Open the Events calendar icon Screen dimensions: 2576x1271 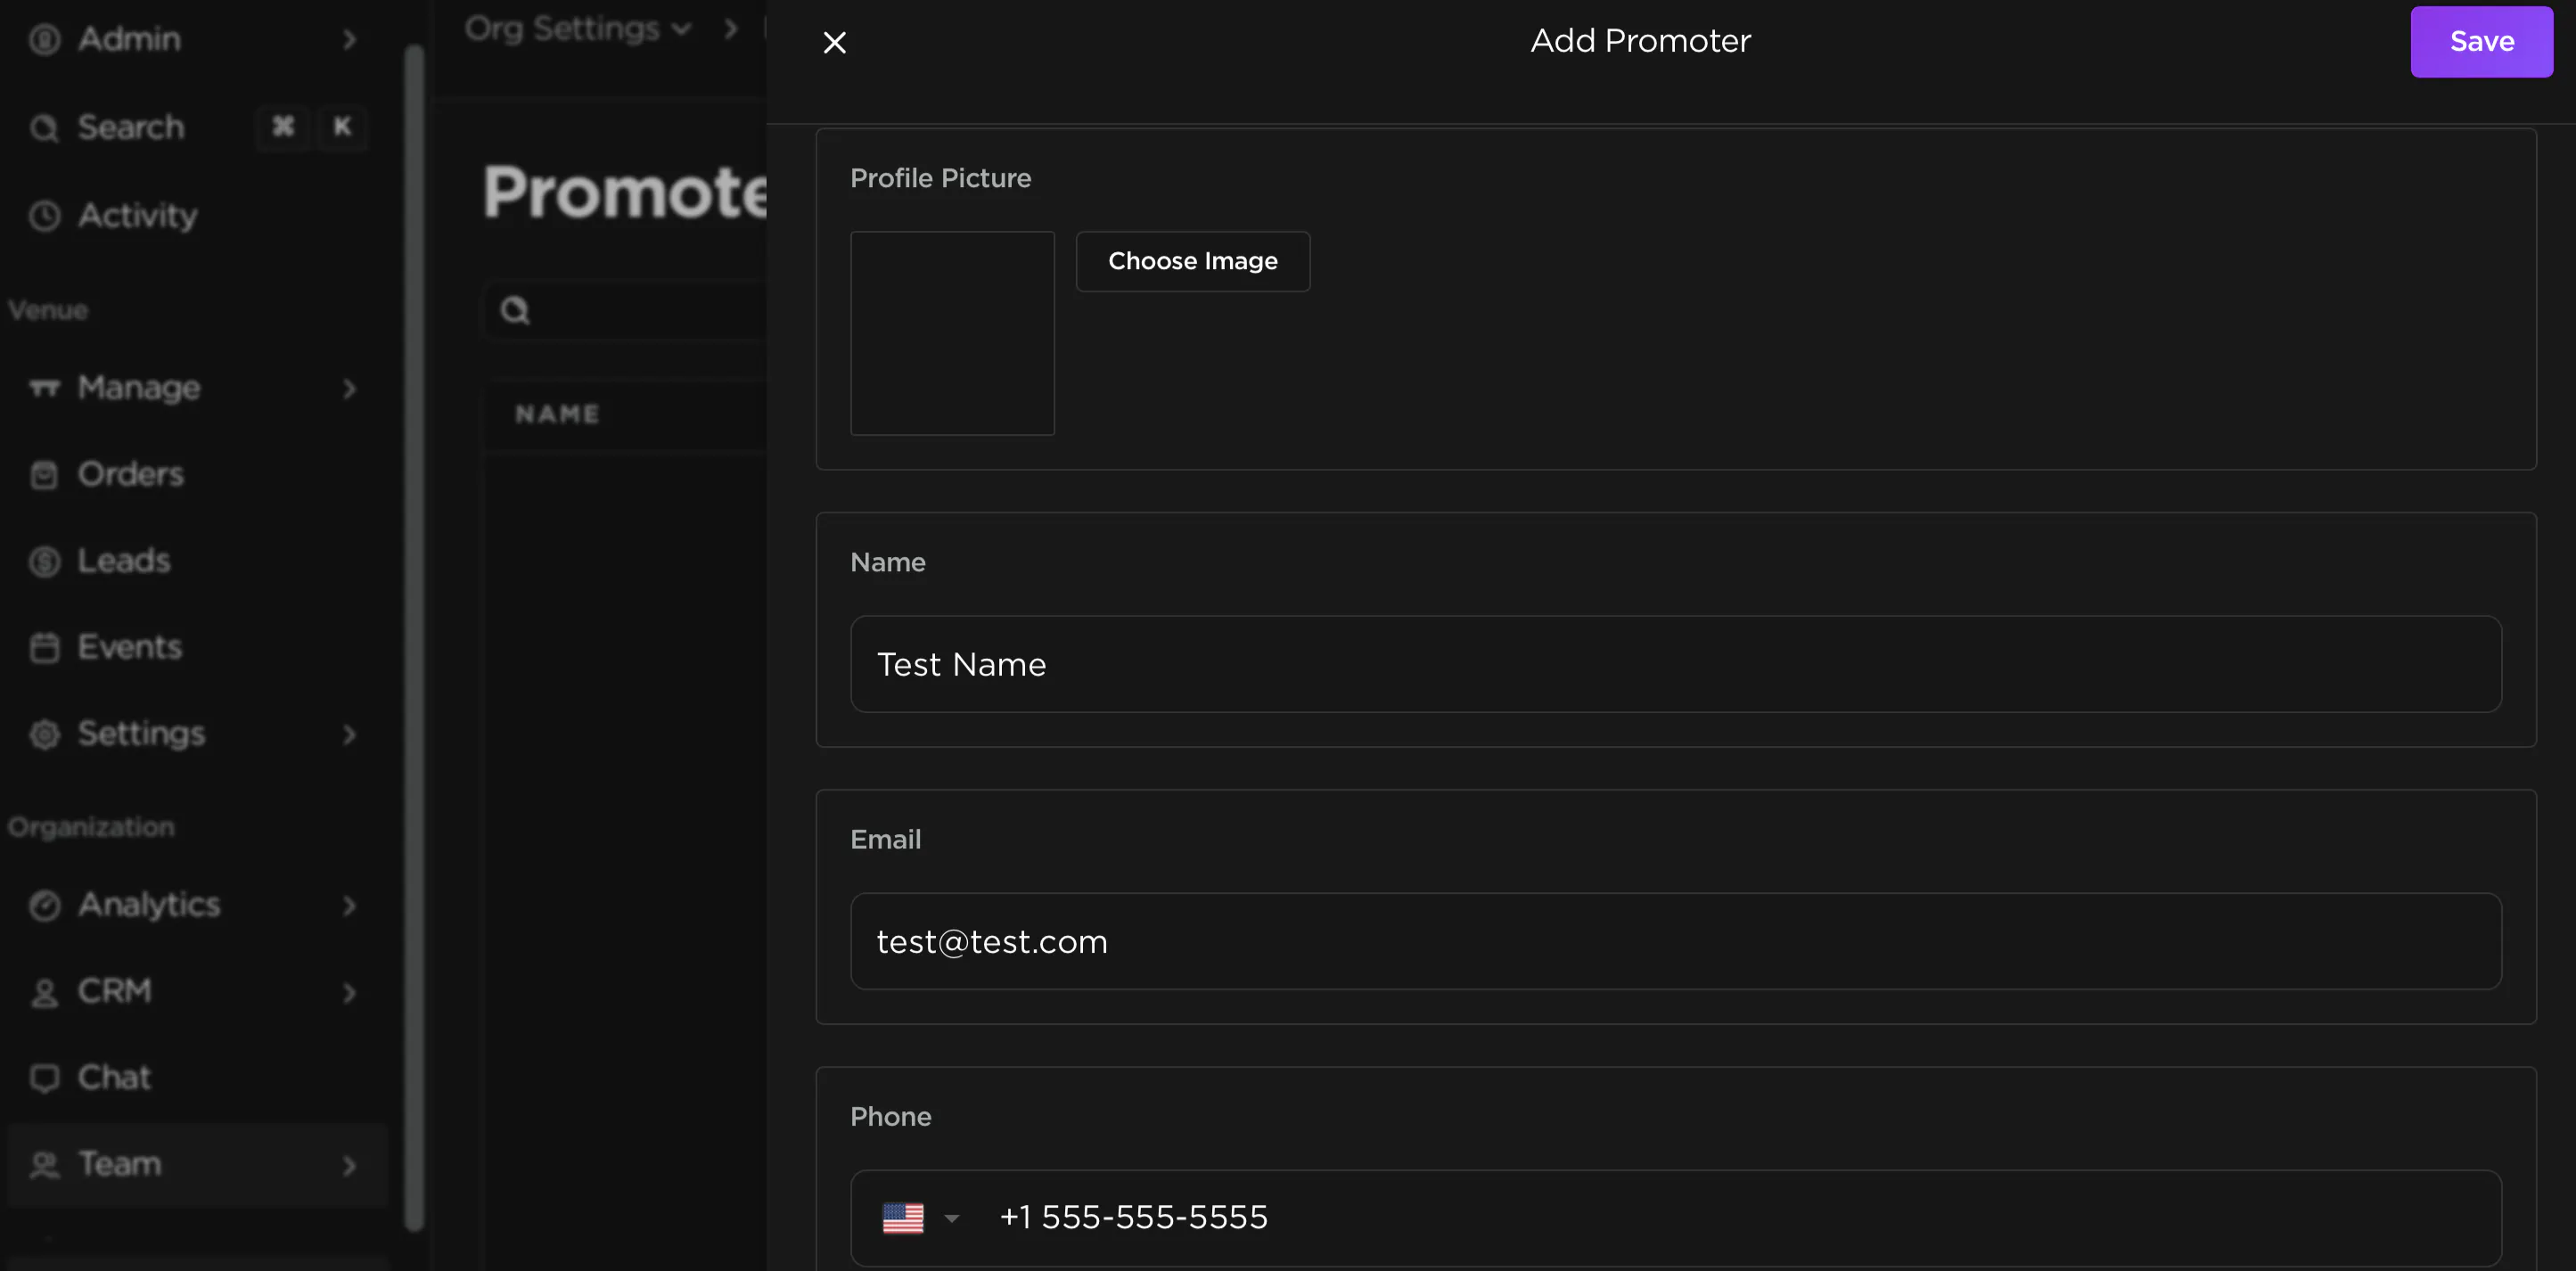[x=44, y=648]
